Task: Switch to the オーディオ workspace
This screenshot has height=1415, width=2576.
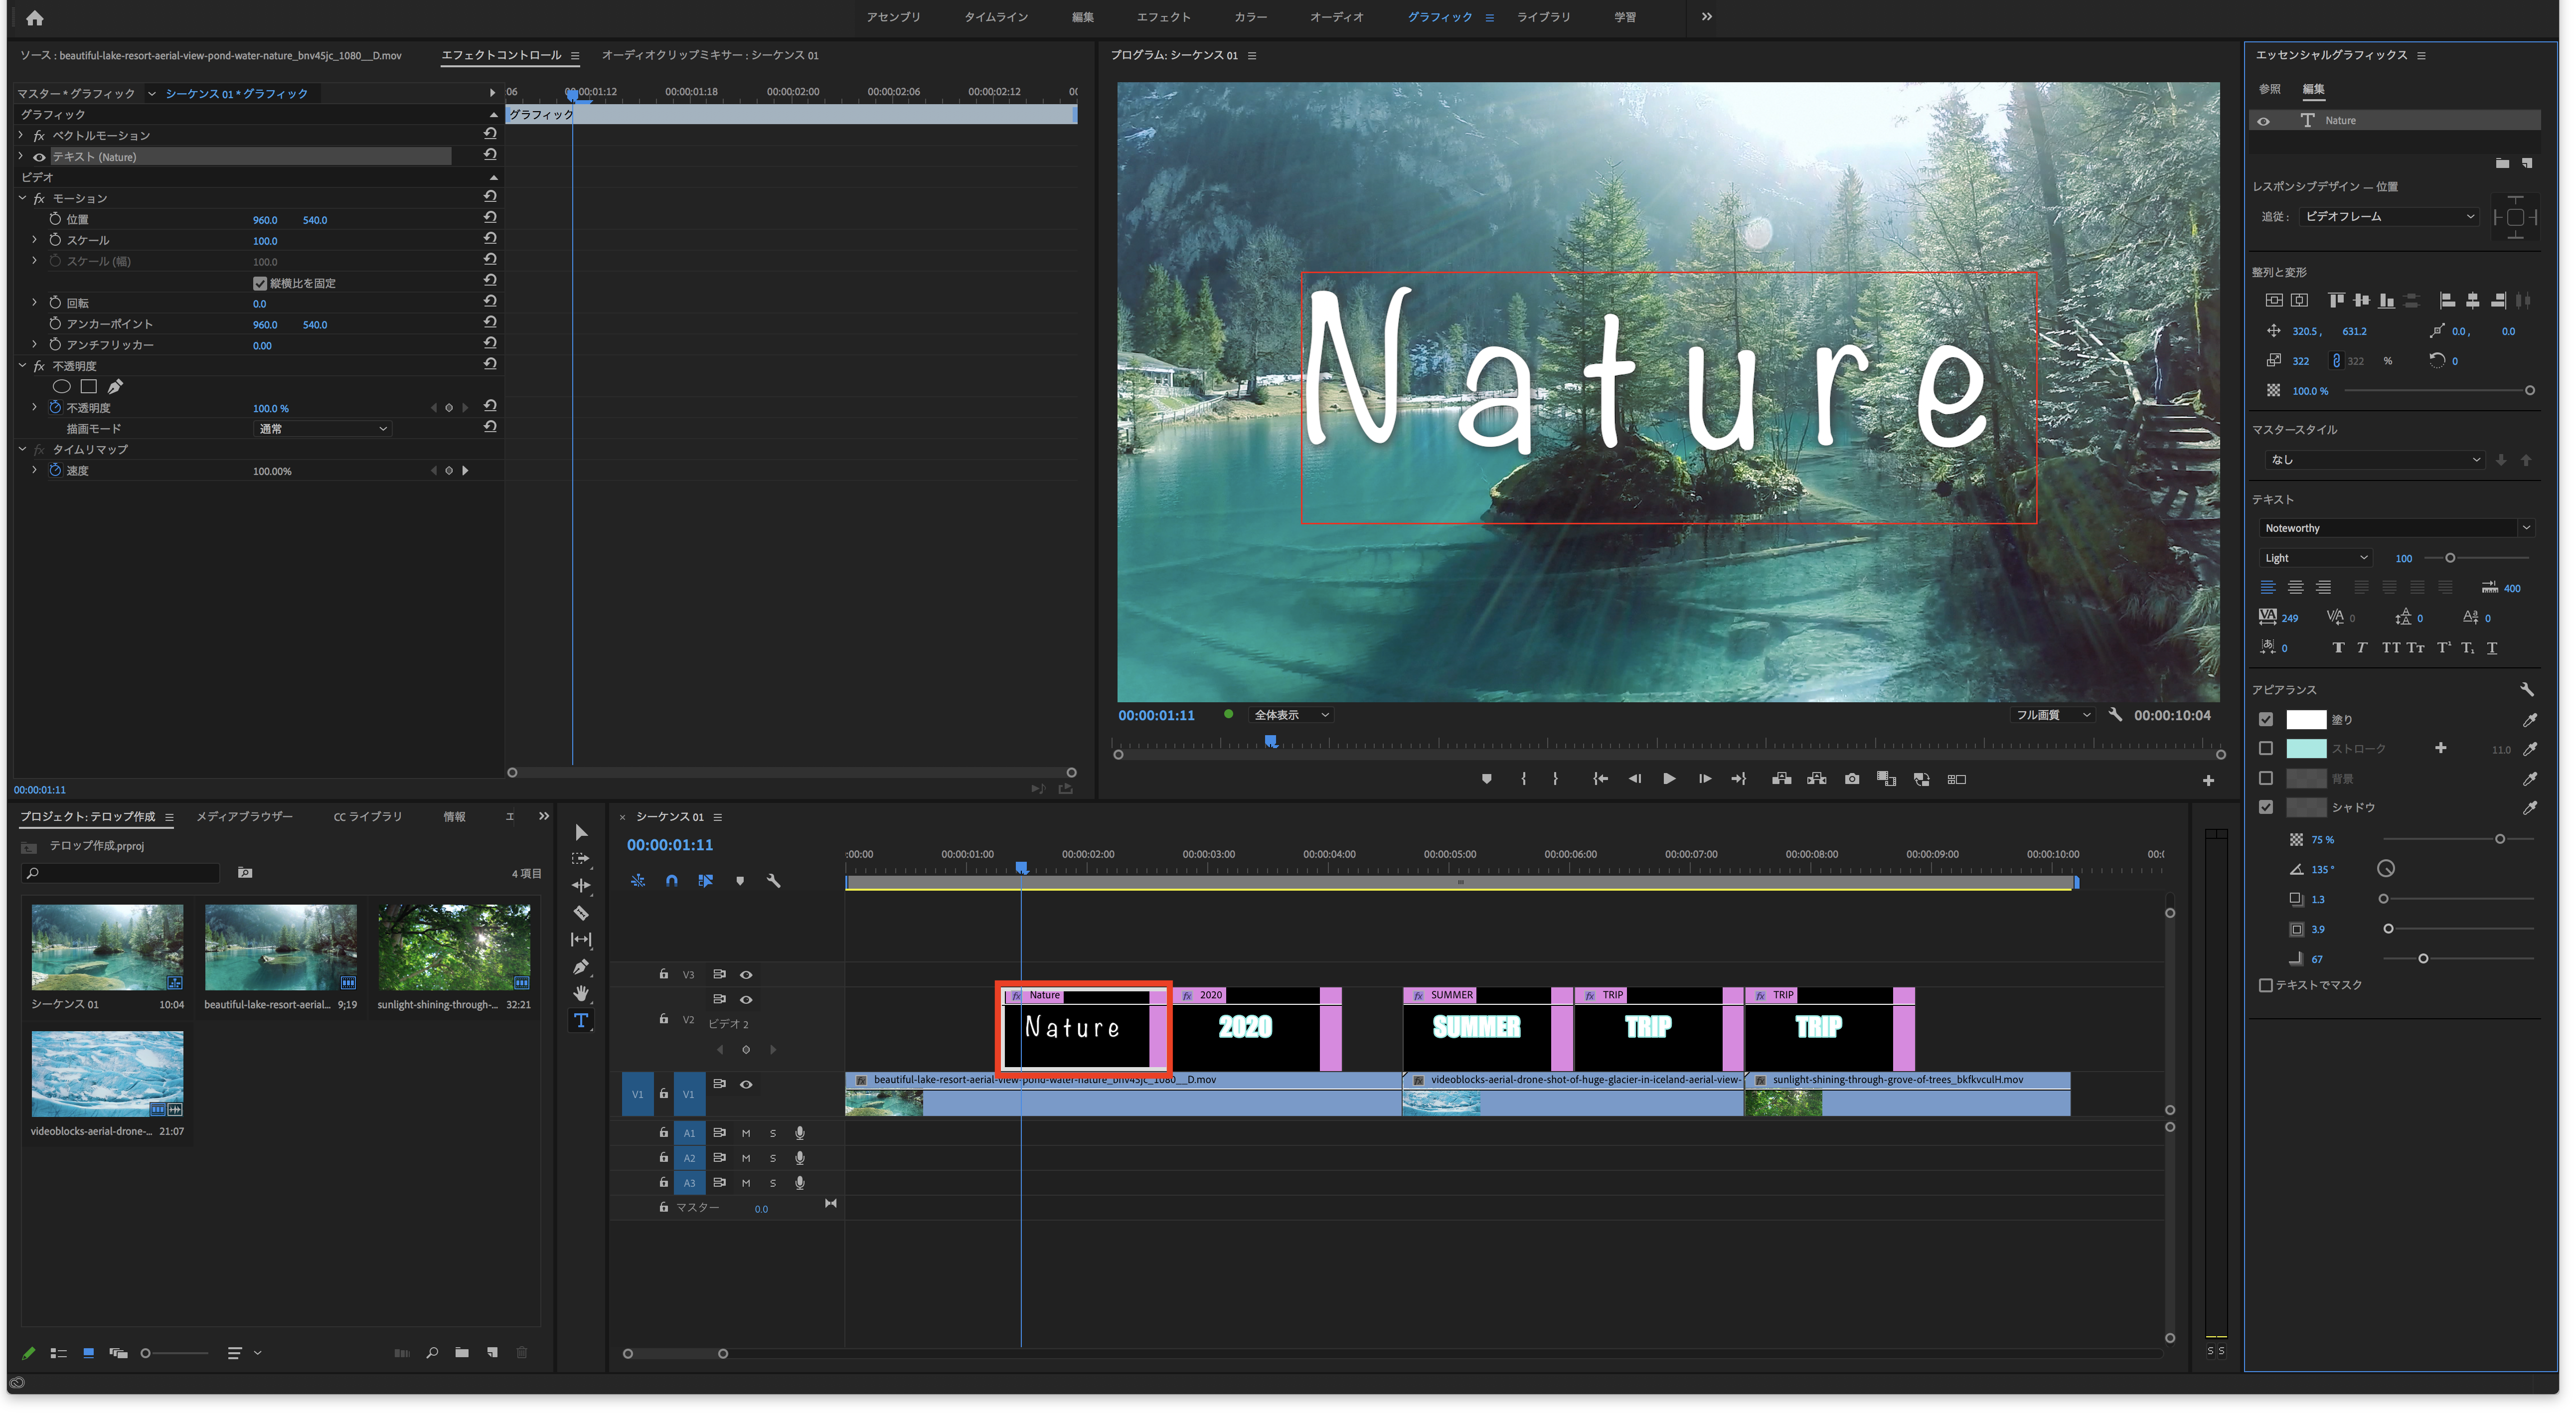Action: coord(1337,17)
